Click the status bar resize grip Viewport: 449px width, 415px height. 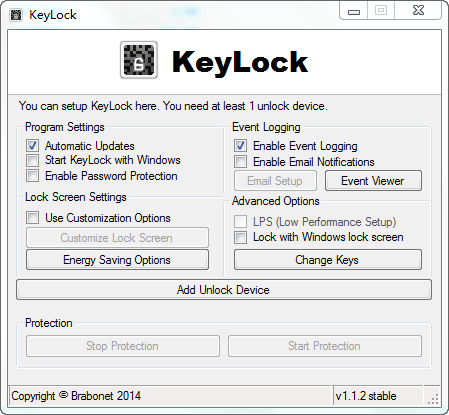pyautogui.click(x=433, y=398)
